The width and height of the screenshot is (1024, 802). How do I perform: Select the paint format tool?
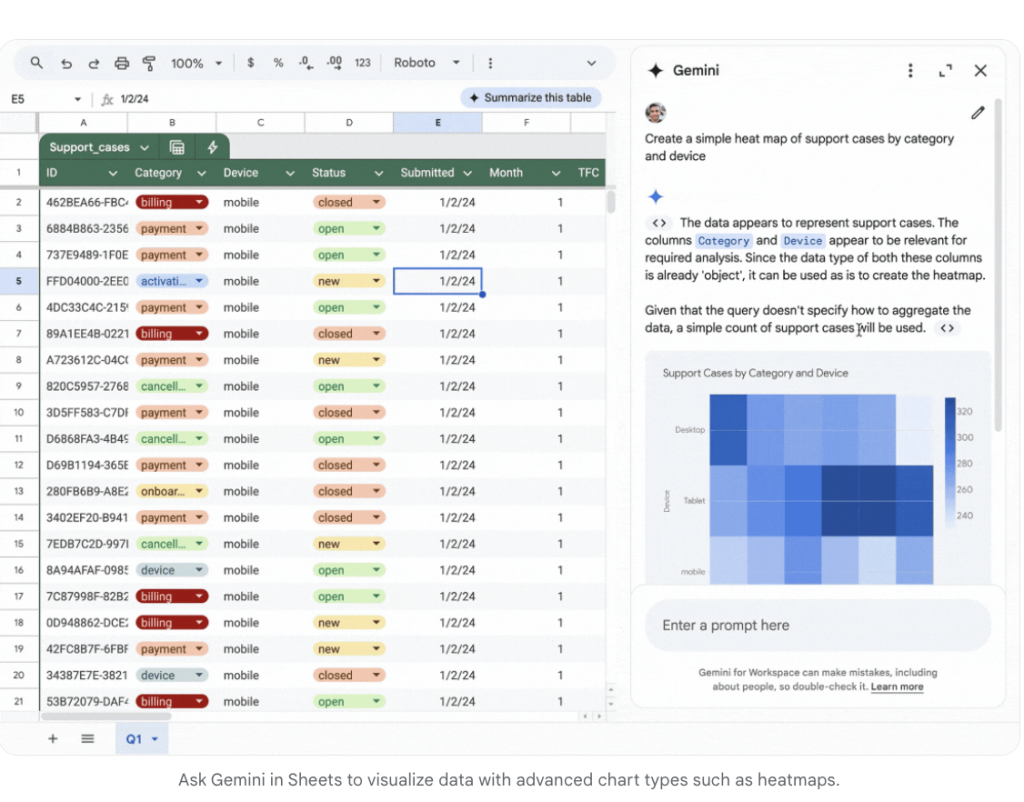(149, 63)
